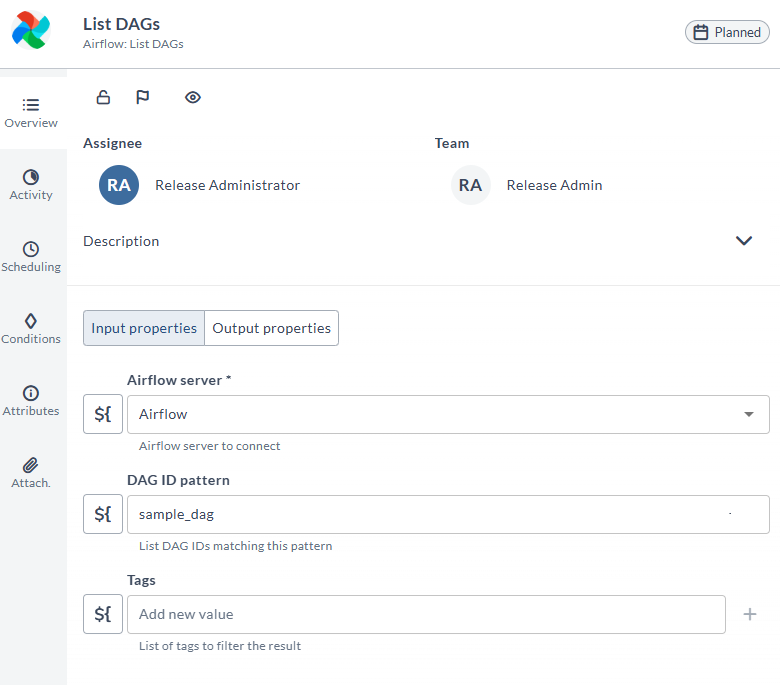Click the Tags Add new value field
The image size is (780, 685).
click(x=426, y=614)
